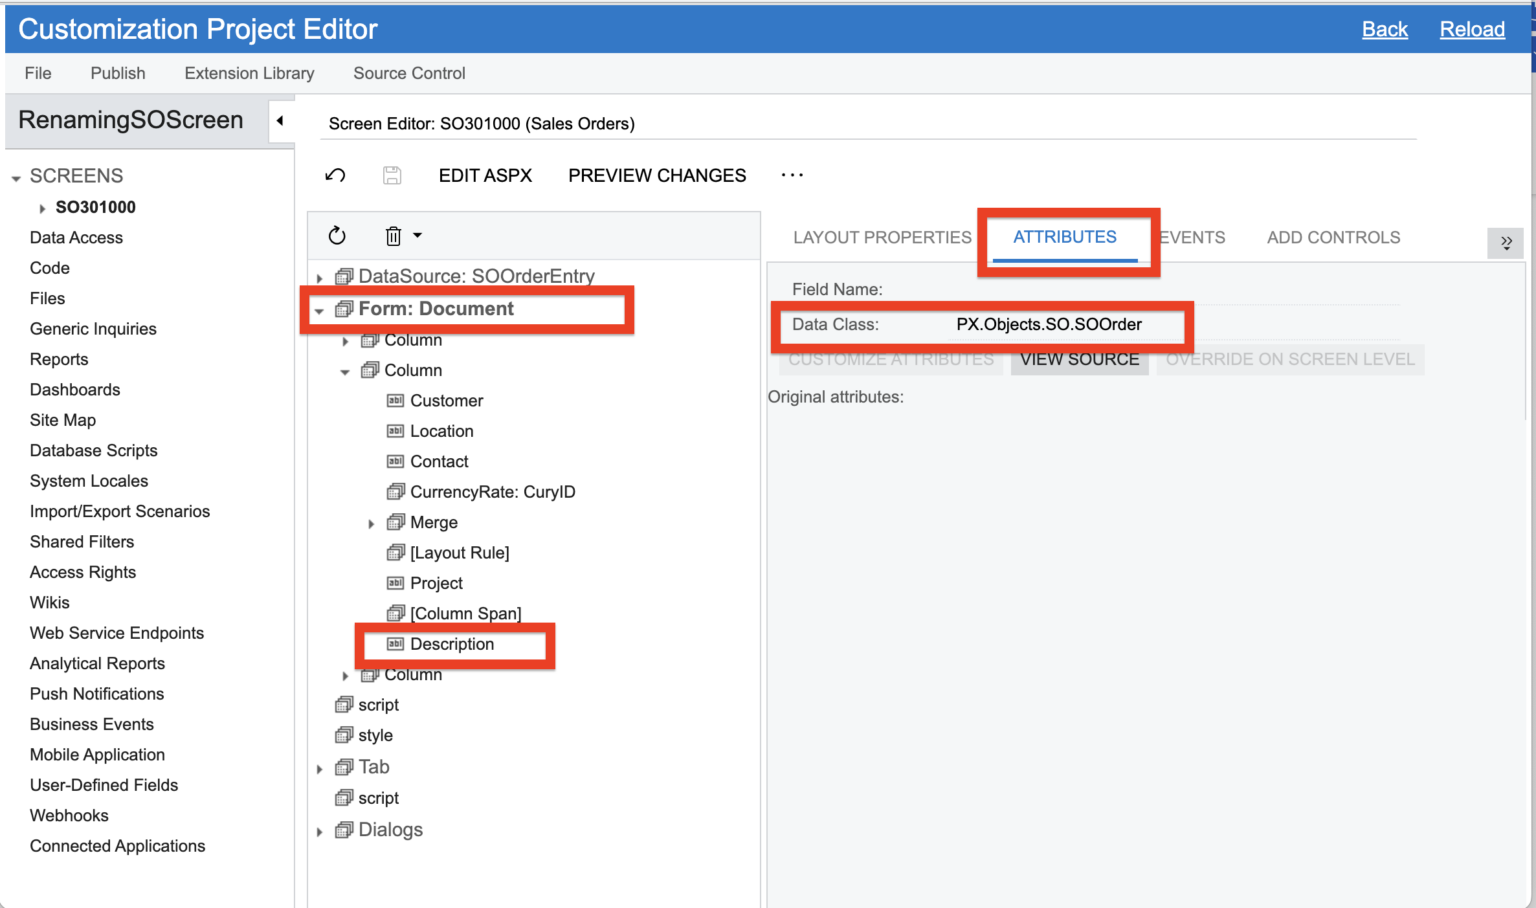The height and width of the screenshot is (908, 1536).
Task: Click the CUSTOMIZE ATTRIBUTES button
Action: [891, 359]
